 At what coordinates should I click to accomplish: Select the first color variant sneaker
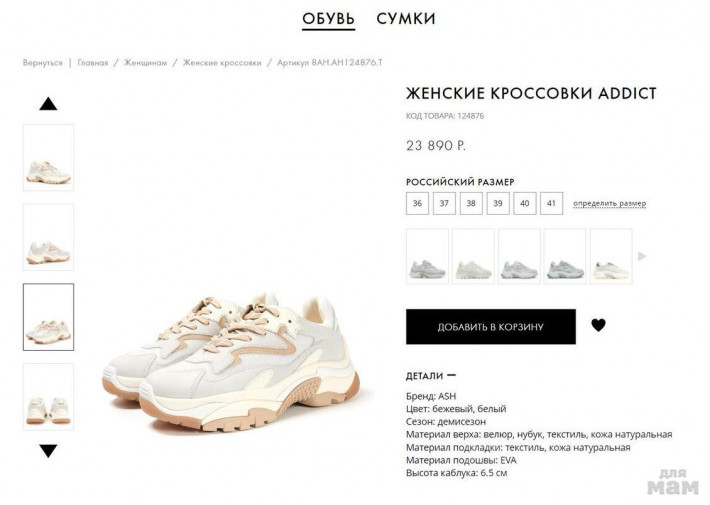(427, 256)
